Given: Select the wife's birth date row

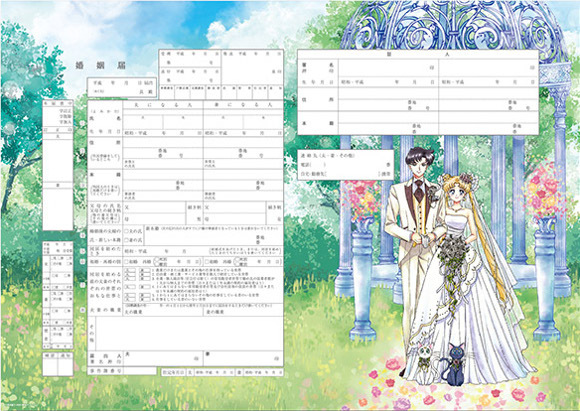Looking at the screenshot, I should click(243, 133).
